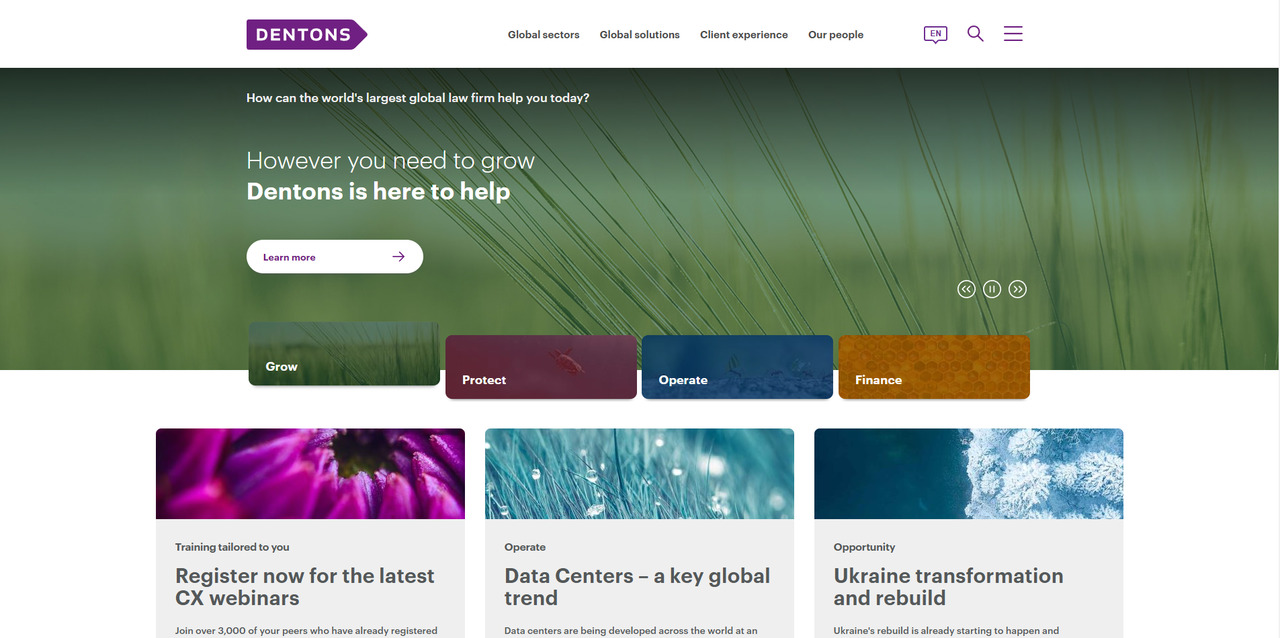Select the Protect tile
Screen dimensions: 1280x638
[x=541, y=367]
